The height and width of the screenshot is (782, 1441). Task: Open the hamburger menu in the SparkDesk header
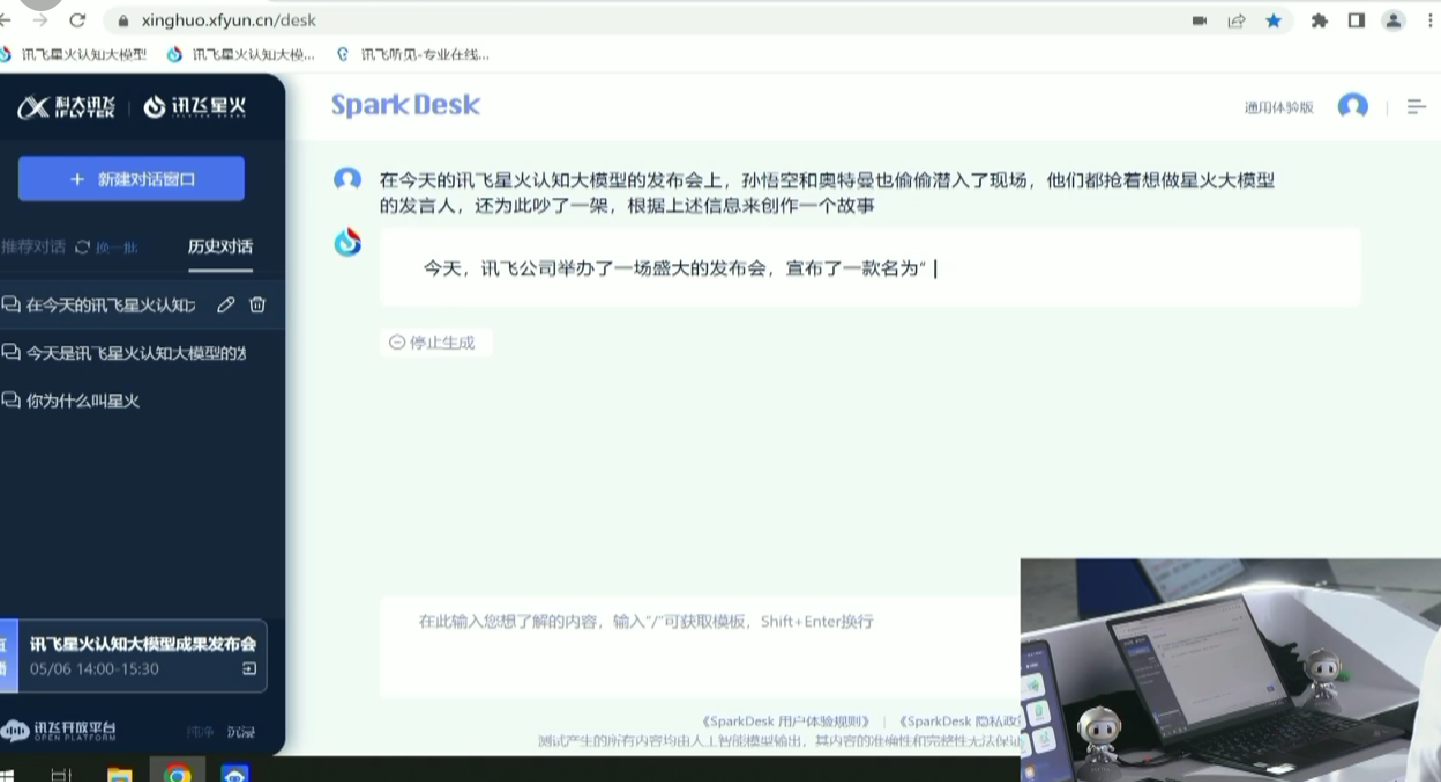point(1416,106)
